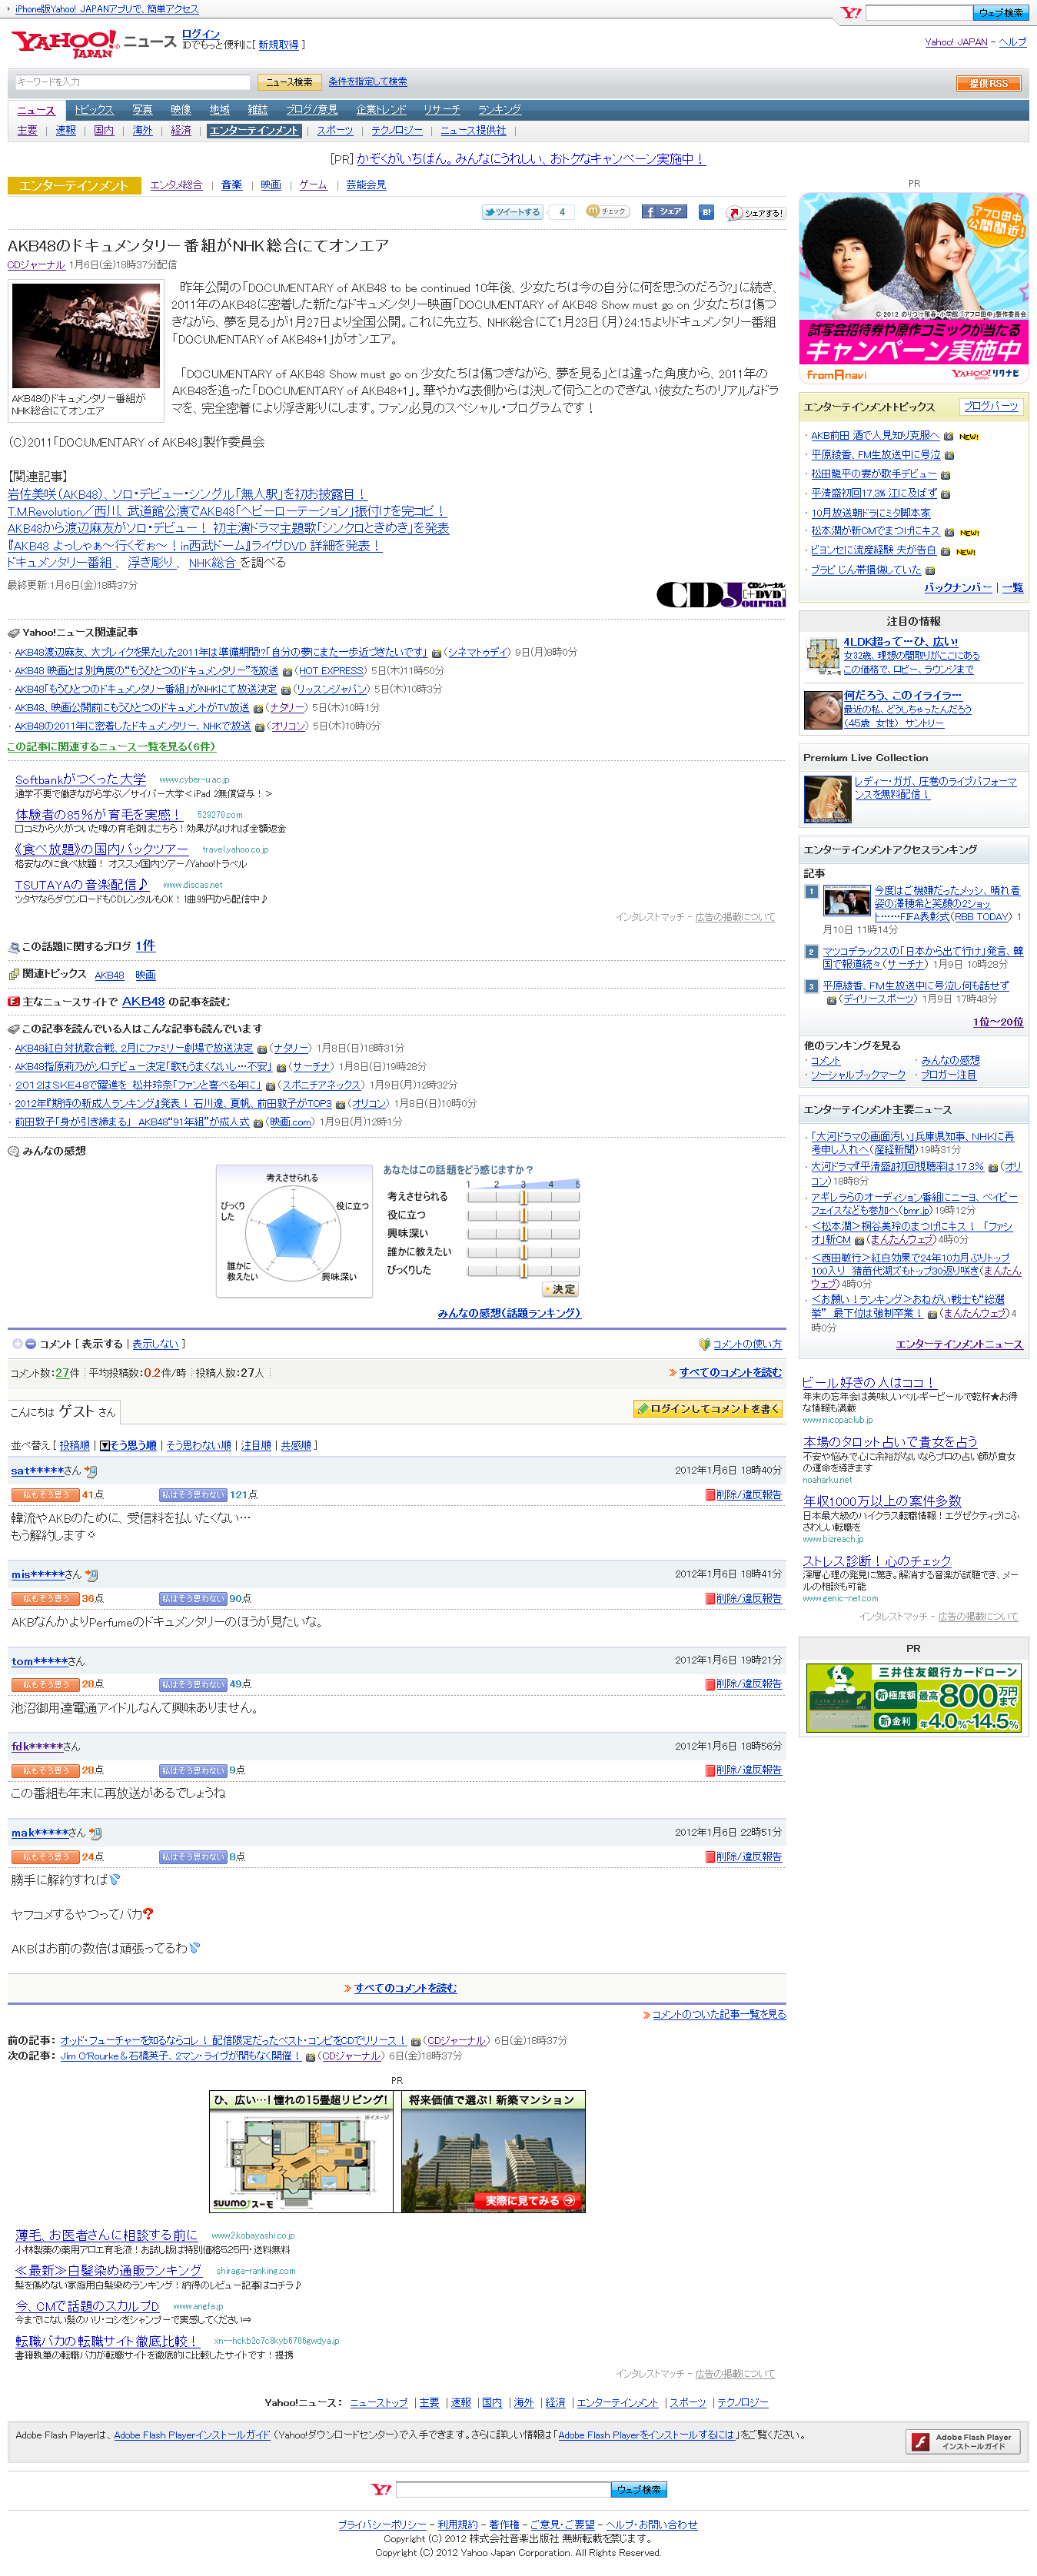Click the アフロ田中 campaign banner ad
The width and height of the screenshot is (1037, 2576).
914,288
